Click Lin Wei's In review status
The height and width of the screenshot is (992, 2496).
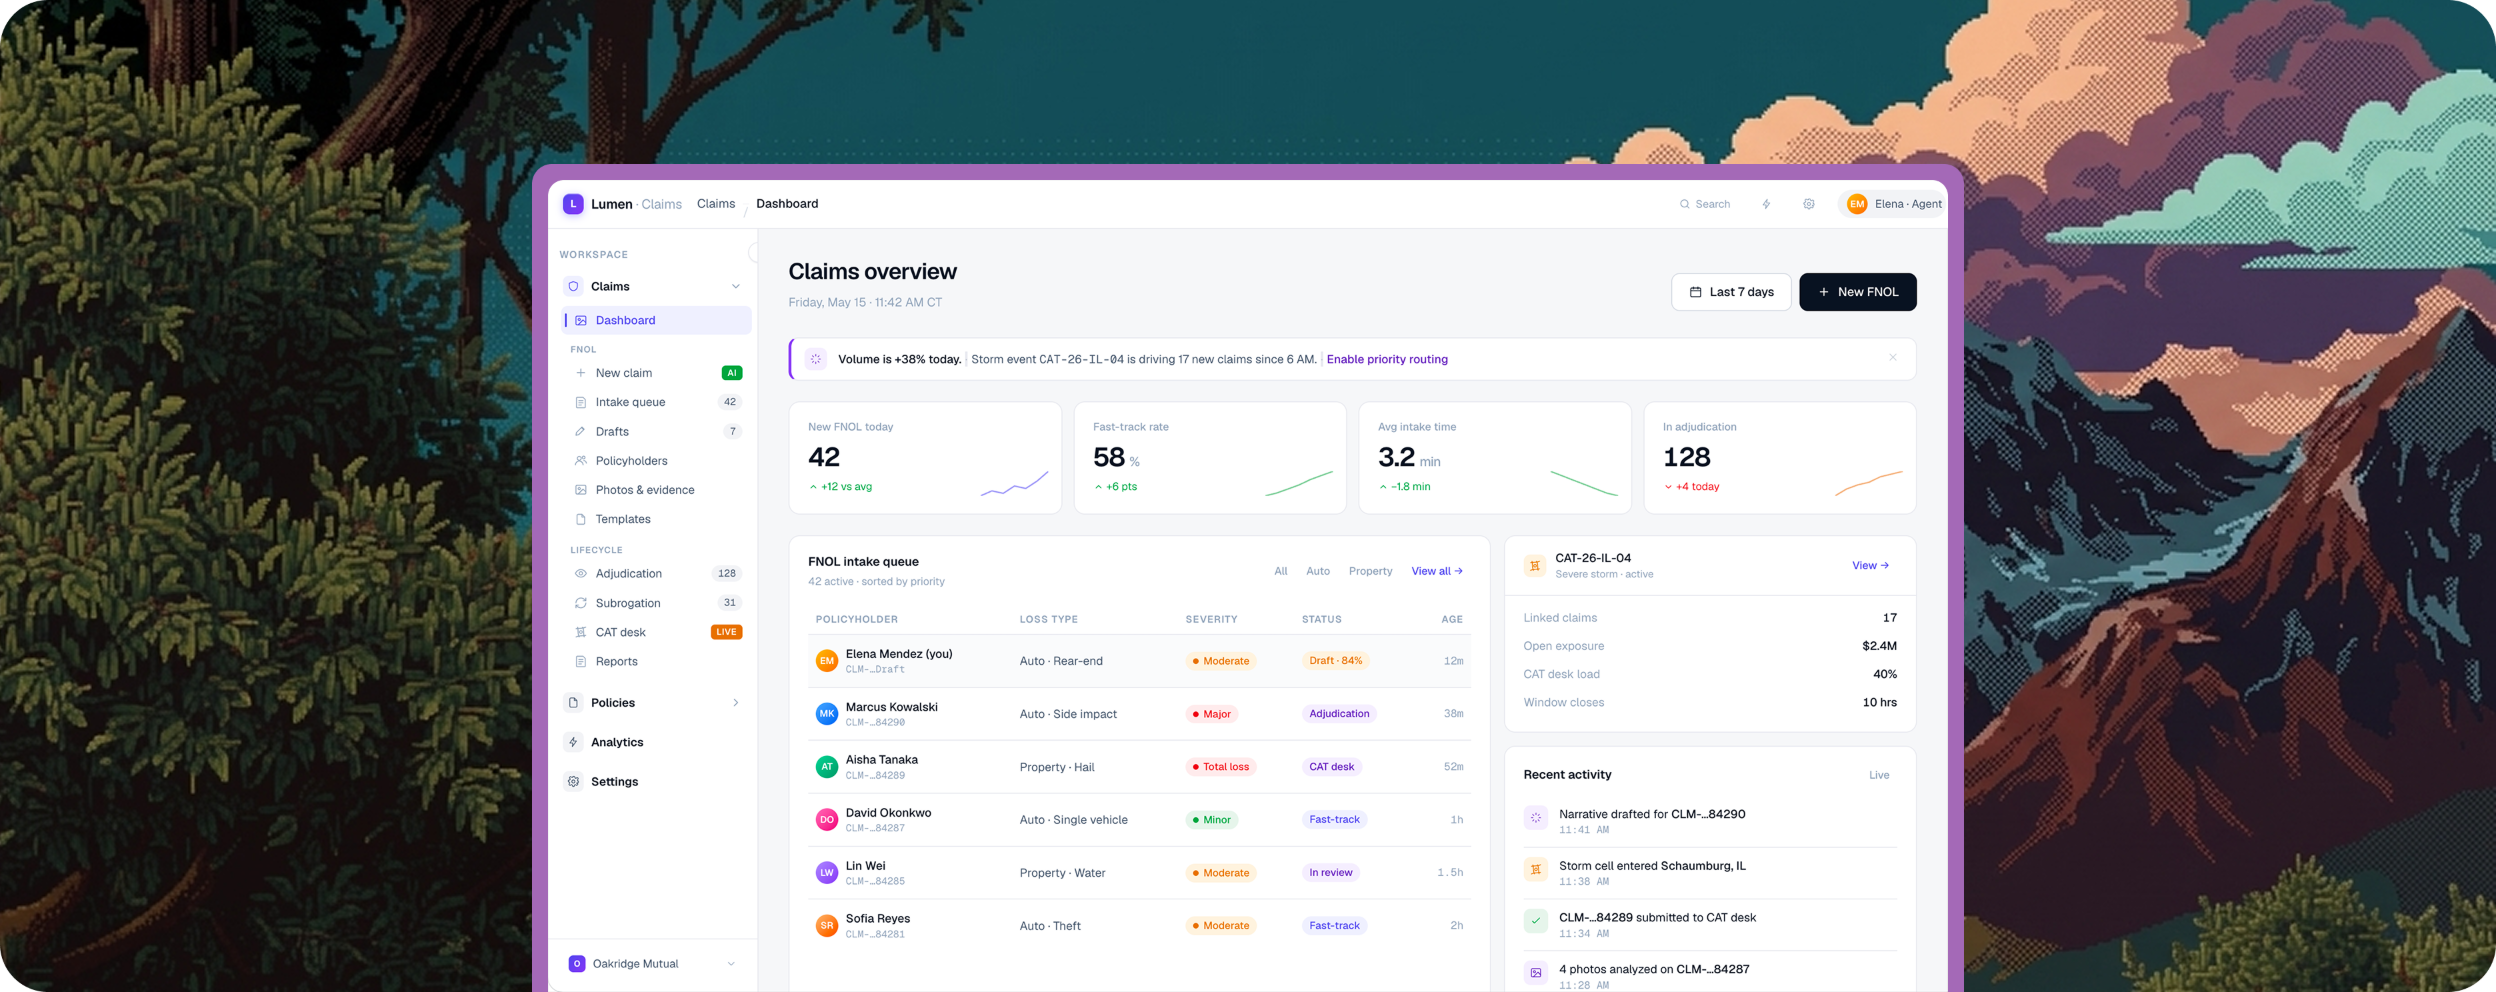(1331, 873)
